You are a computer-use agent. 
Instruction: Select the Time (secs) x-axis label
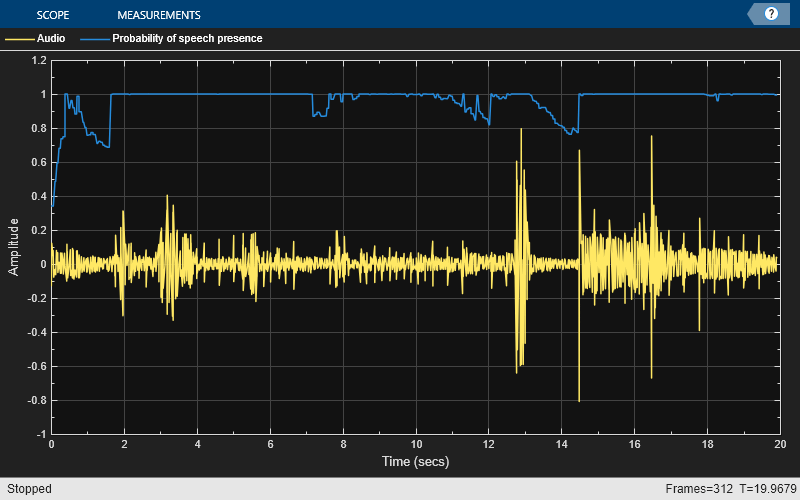416,462
